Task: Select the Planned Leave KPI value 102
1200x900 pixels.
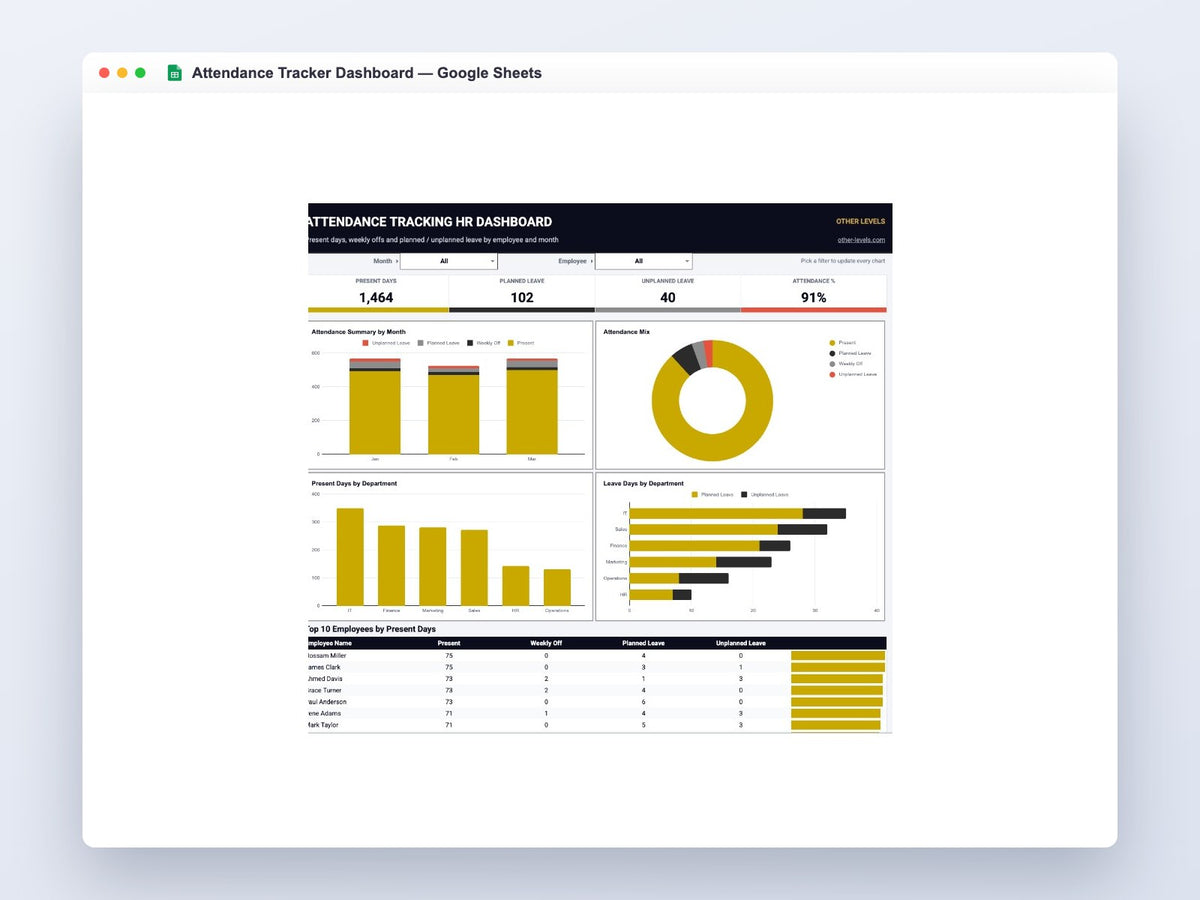Action: point(522,297)
